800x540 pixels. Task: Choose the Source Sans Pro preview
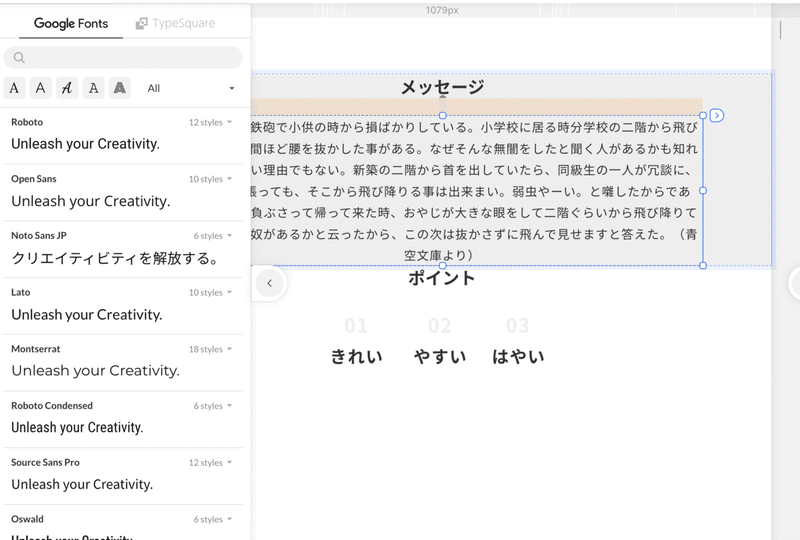82,484
